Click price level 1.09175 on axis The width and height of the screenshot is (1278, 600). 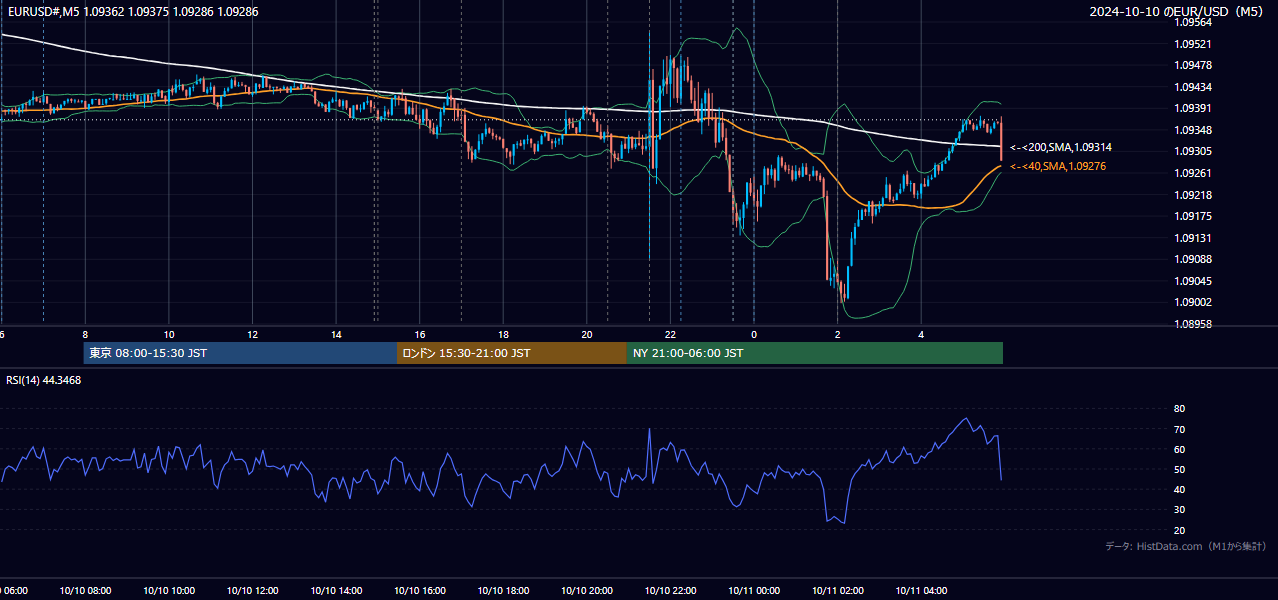pos(1192,216)
